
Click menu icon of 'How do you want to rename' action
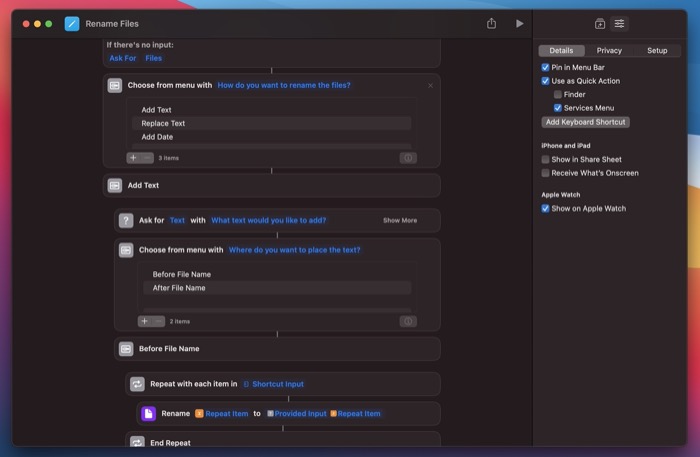coord(115,85)
